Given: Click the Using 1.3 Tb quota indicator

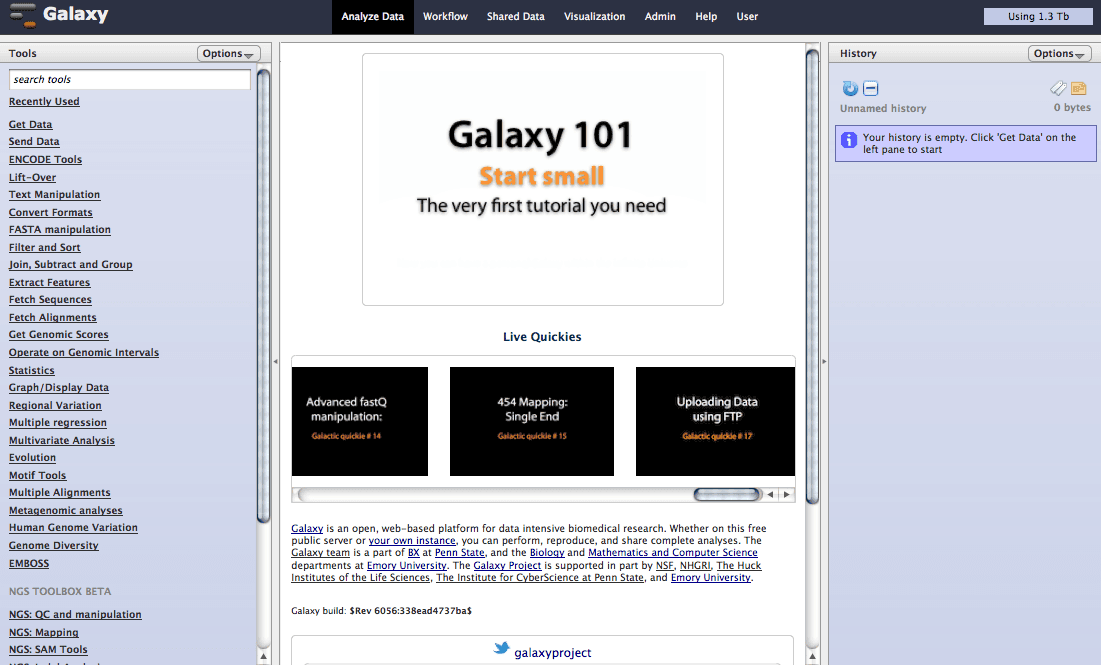Looking at the screenshot, I should click(1039, 16).
